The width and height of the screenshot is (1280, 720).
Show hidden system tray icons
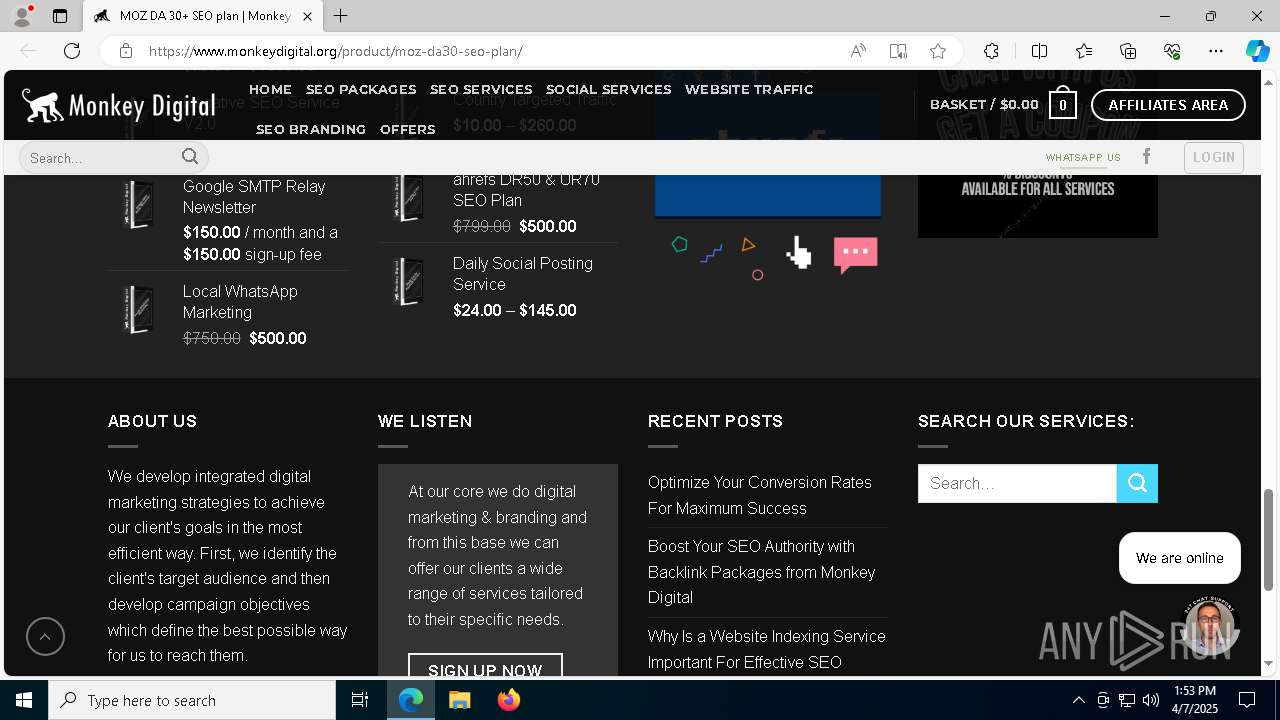tap(1078, 700)
